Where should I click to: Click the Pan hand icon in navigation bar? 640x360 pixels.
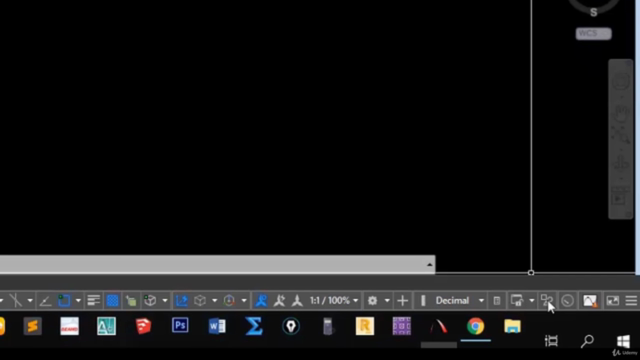(621, 114)
